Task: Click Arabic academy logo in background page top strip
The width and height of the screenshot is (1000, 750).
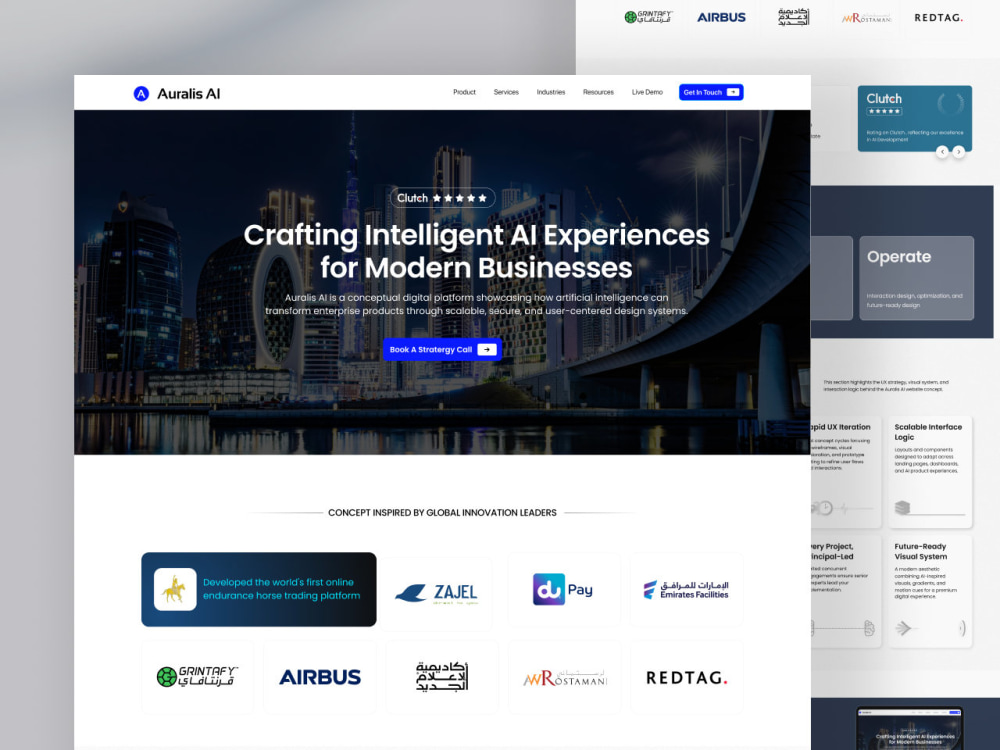Action: [793, 17]
